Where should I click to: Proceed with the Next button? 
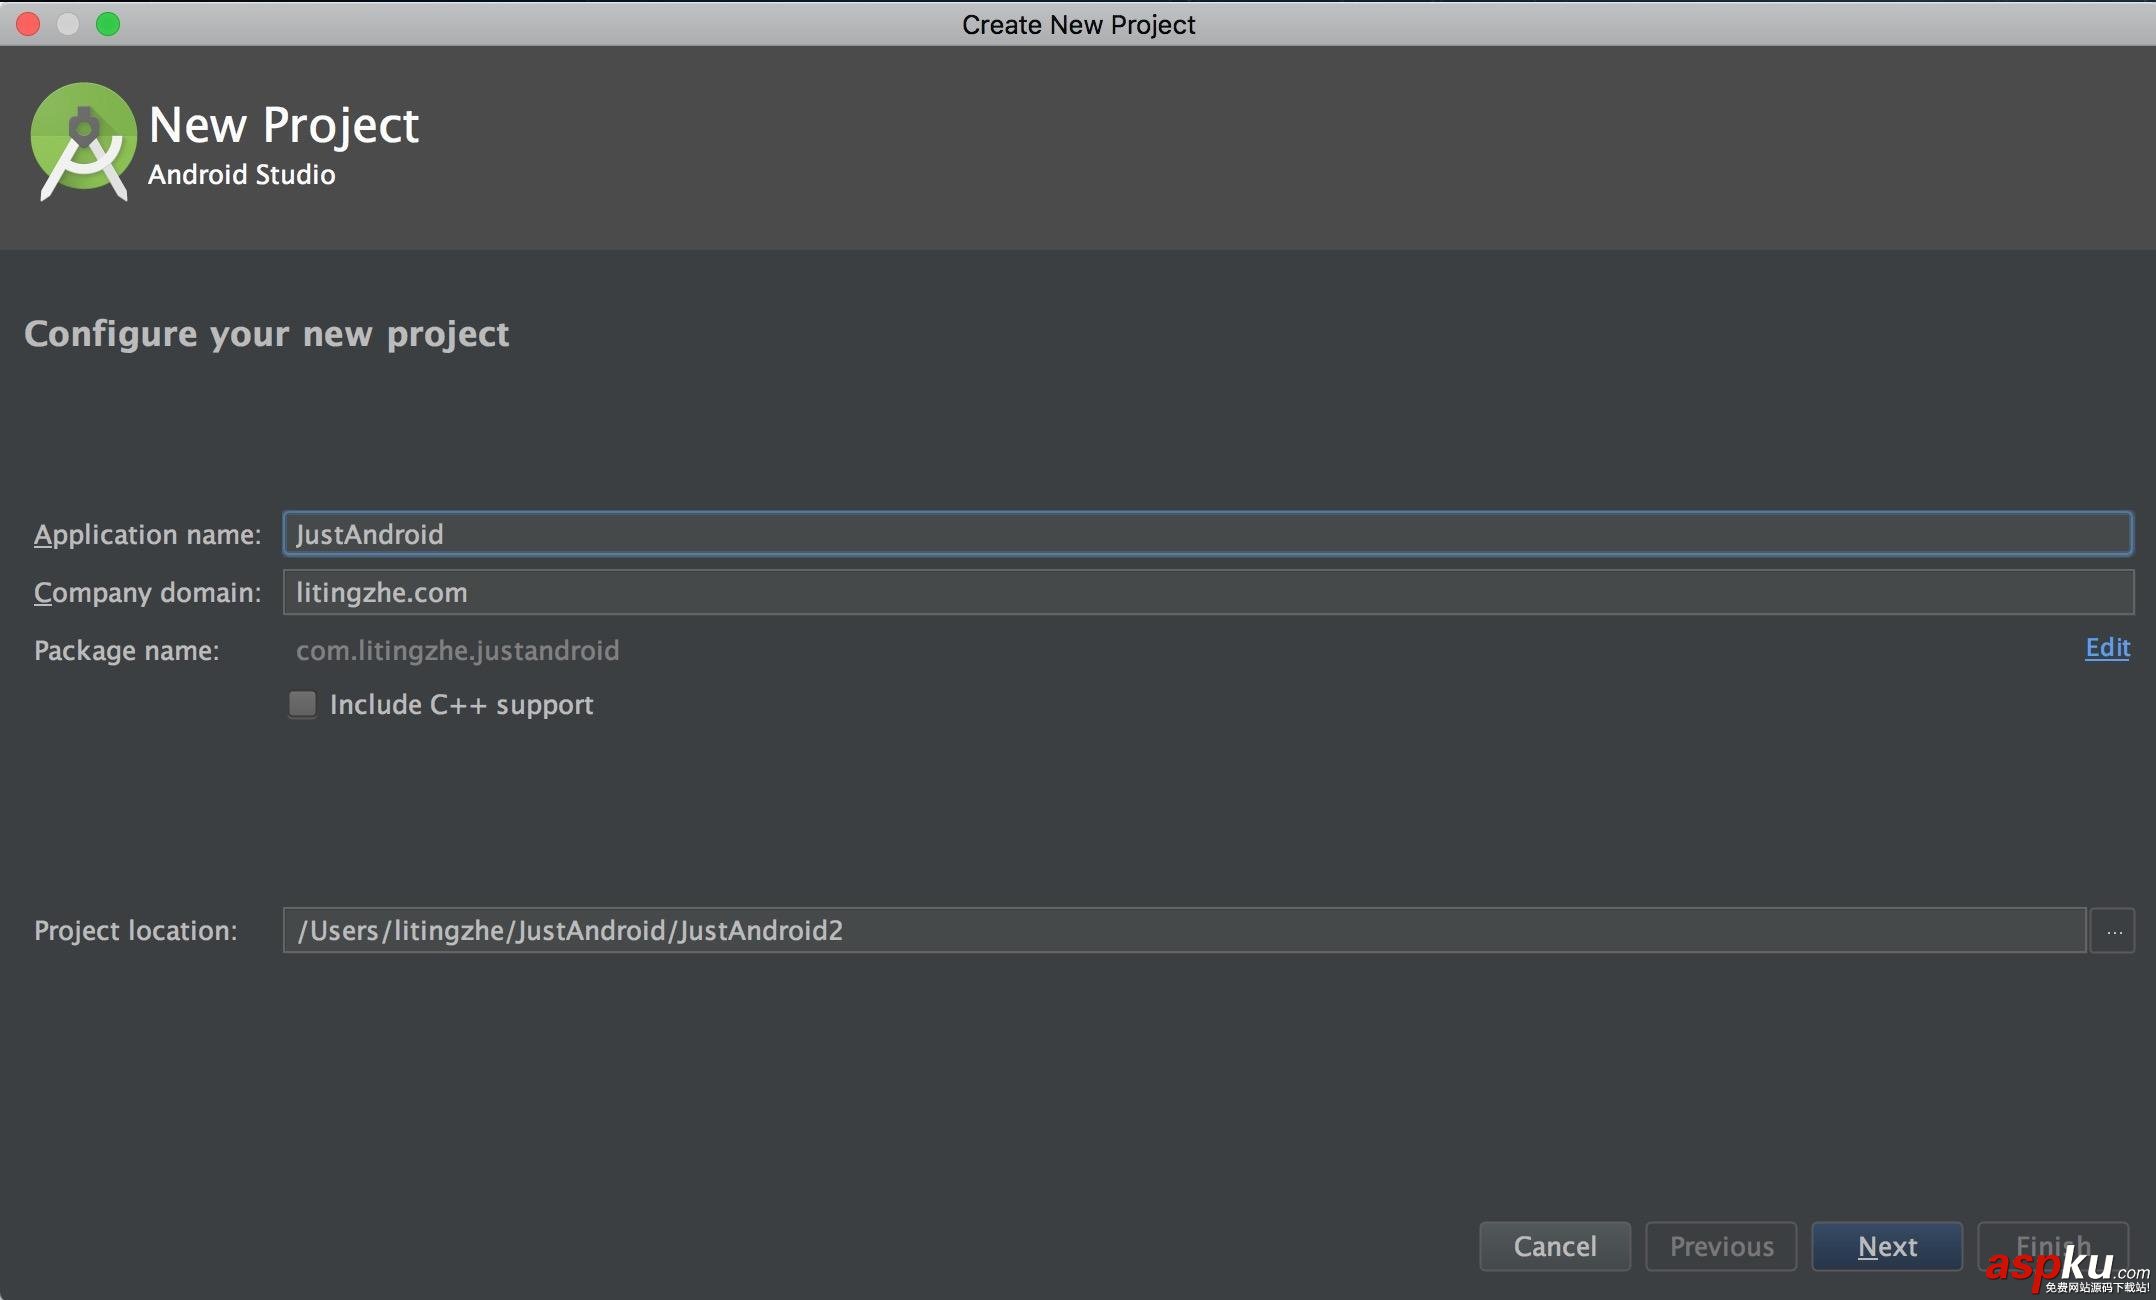pos(1887,1246)
